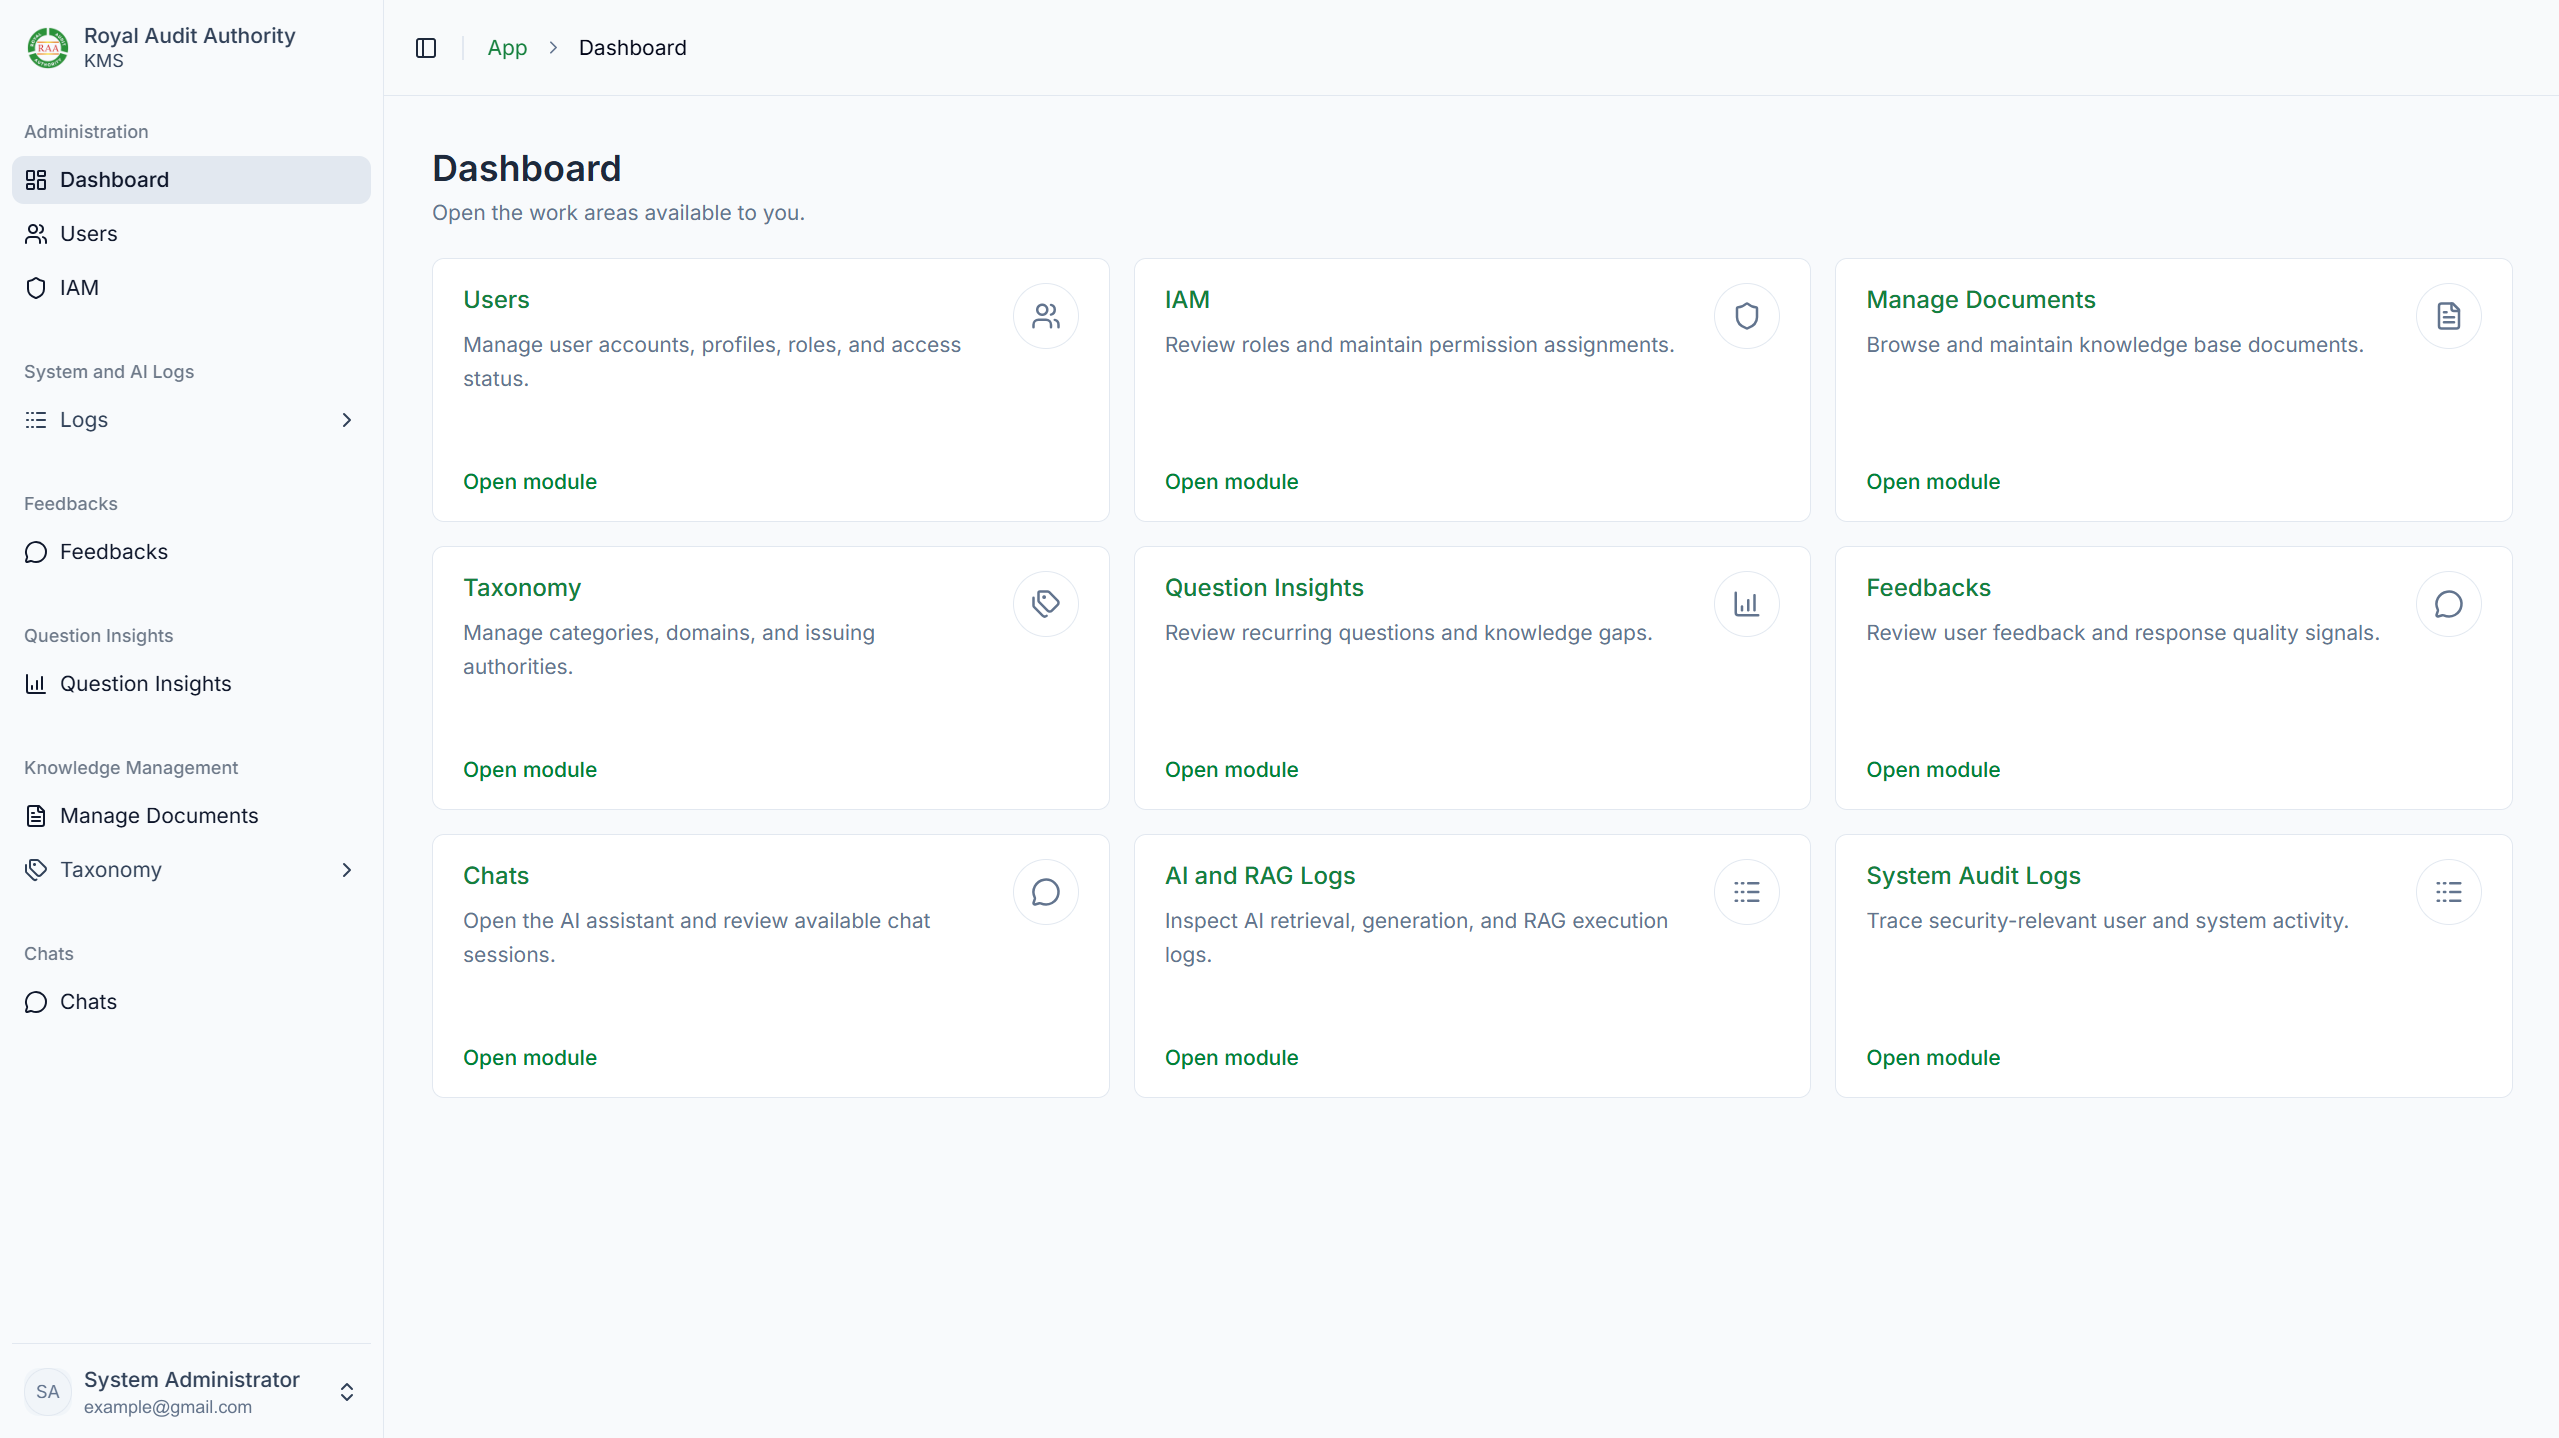Click document icon on Manage Documents card
The image size is (2559, 1438).
click(x=2449, y=316)
